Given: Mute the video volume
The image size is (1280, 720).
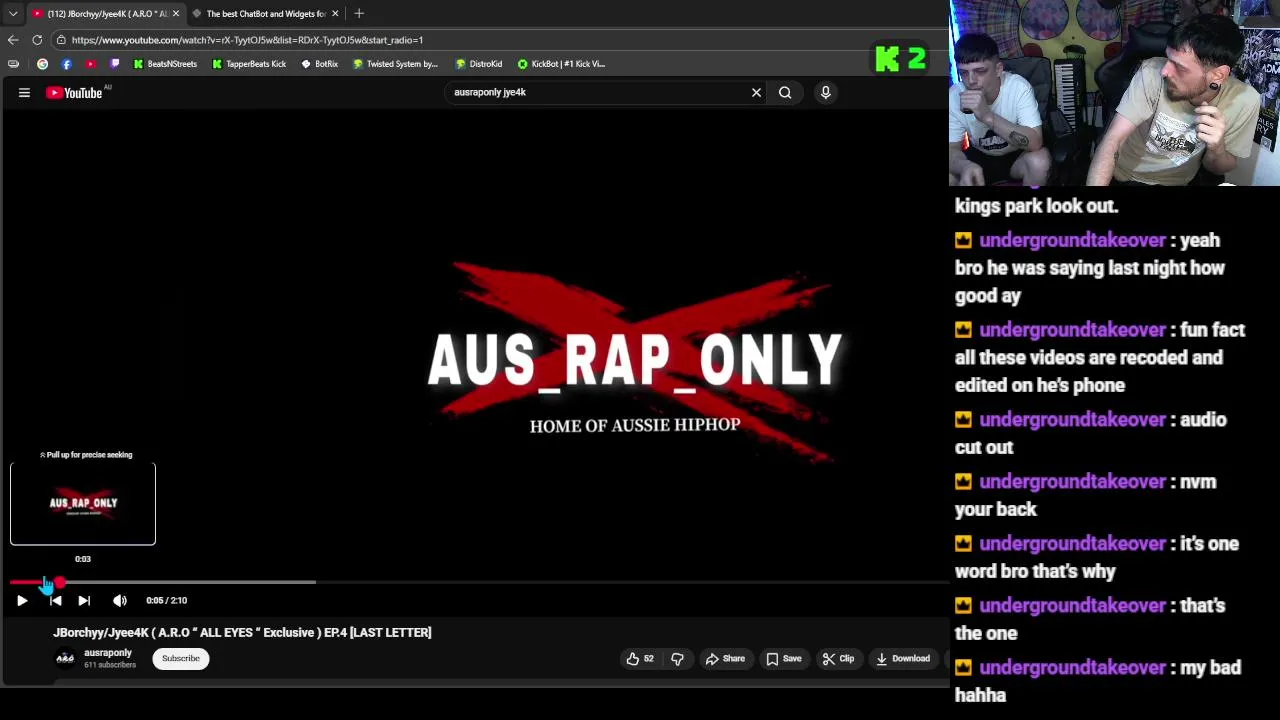Looking at the screenshot, I should (120, 600).
